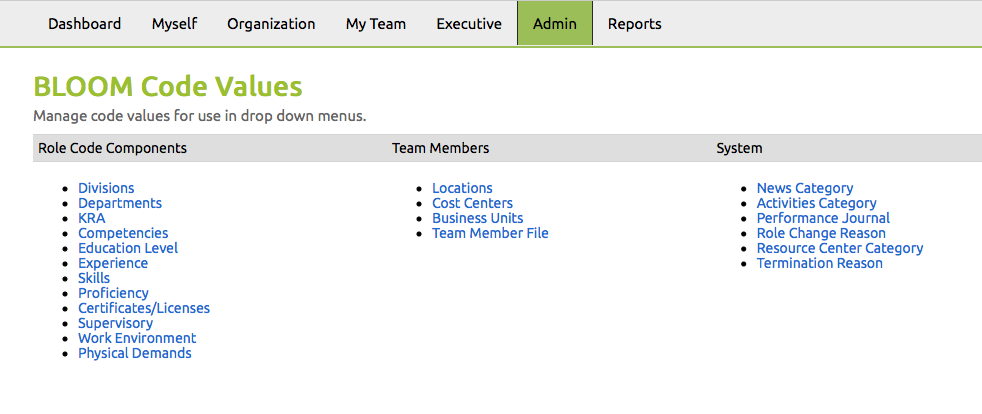The width and height of the screenshot is (982, 414).
Task: Switch to the Myself tab
Action: [x=174, y=24]
